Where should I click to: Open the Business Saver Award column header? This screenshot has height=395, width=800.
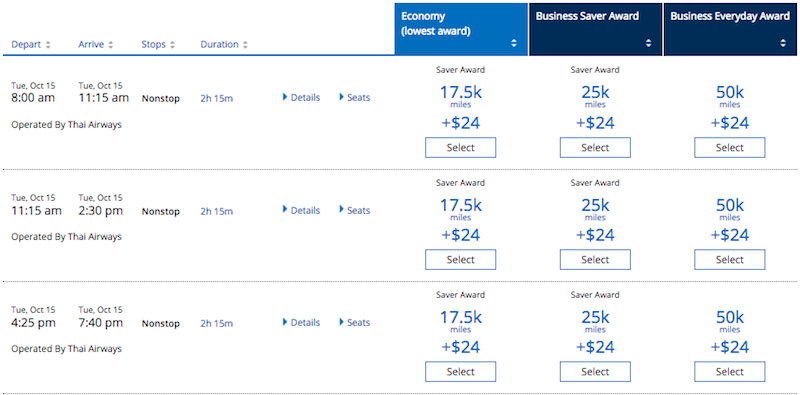click(595, 29)
